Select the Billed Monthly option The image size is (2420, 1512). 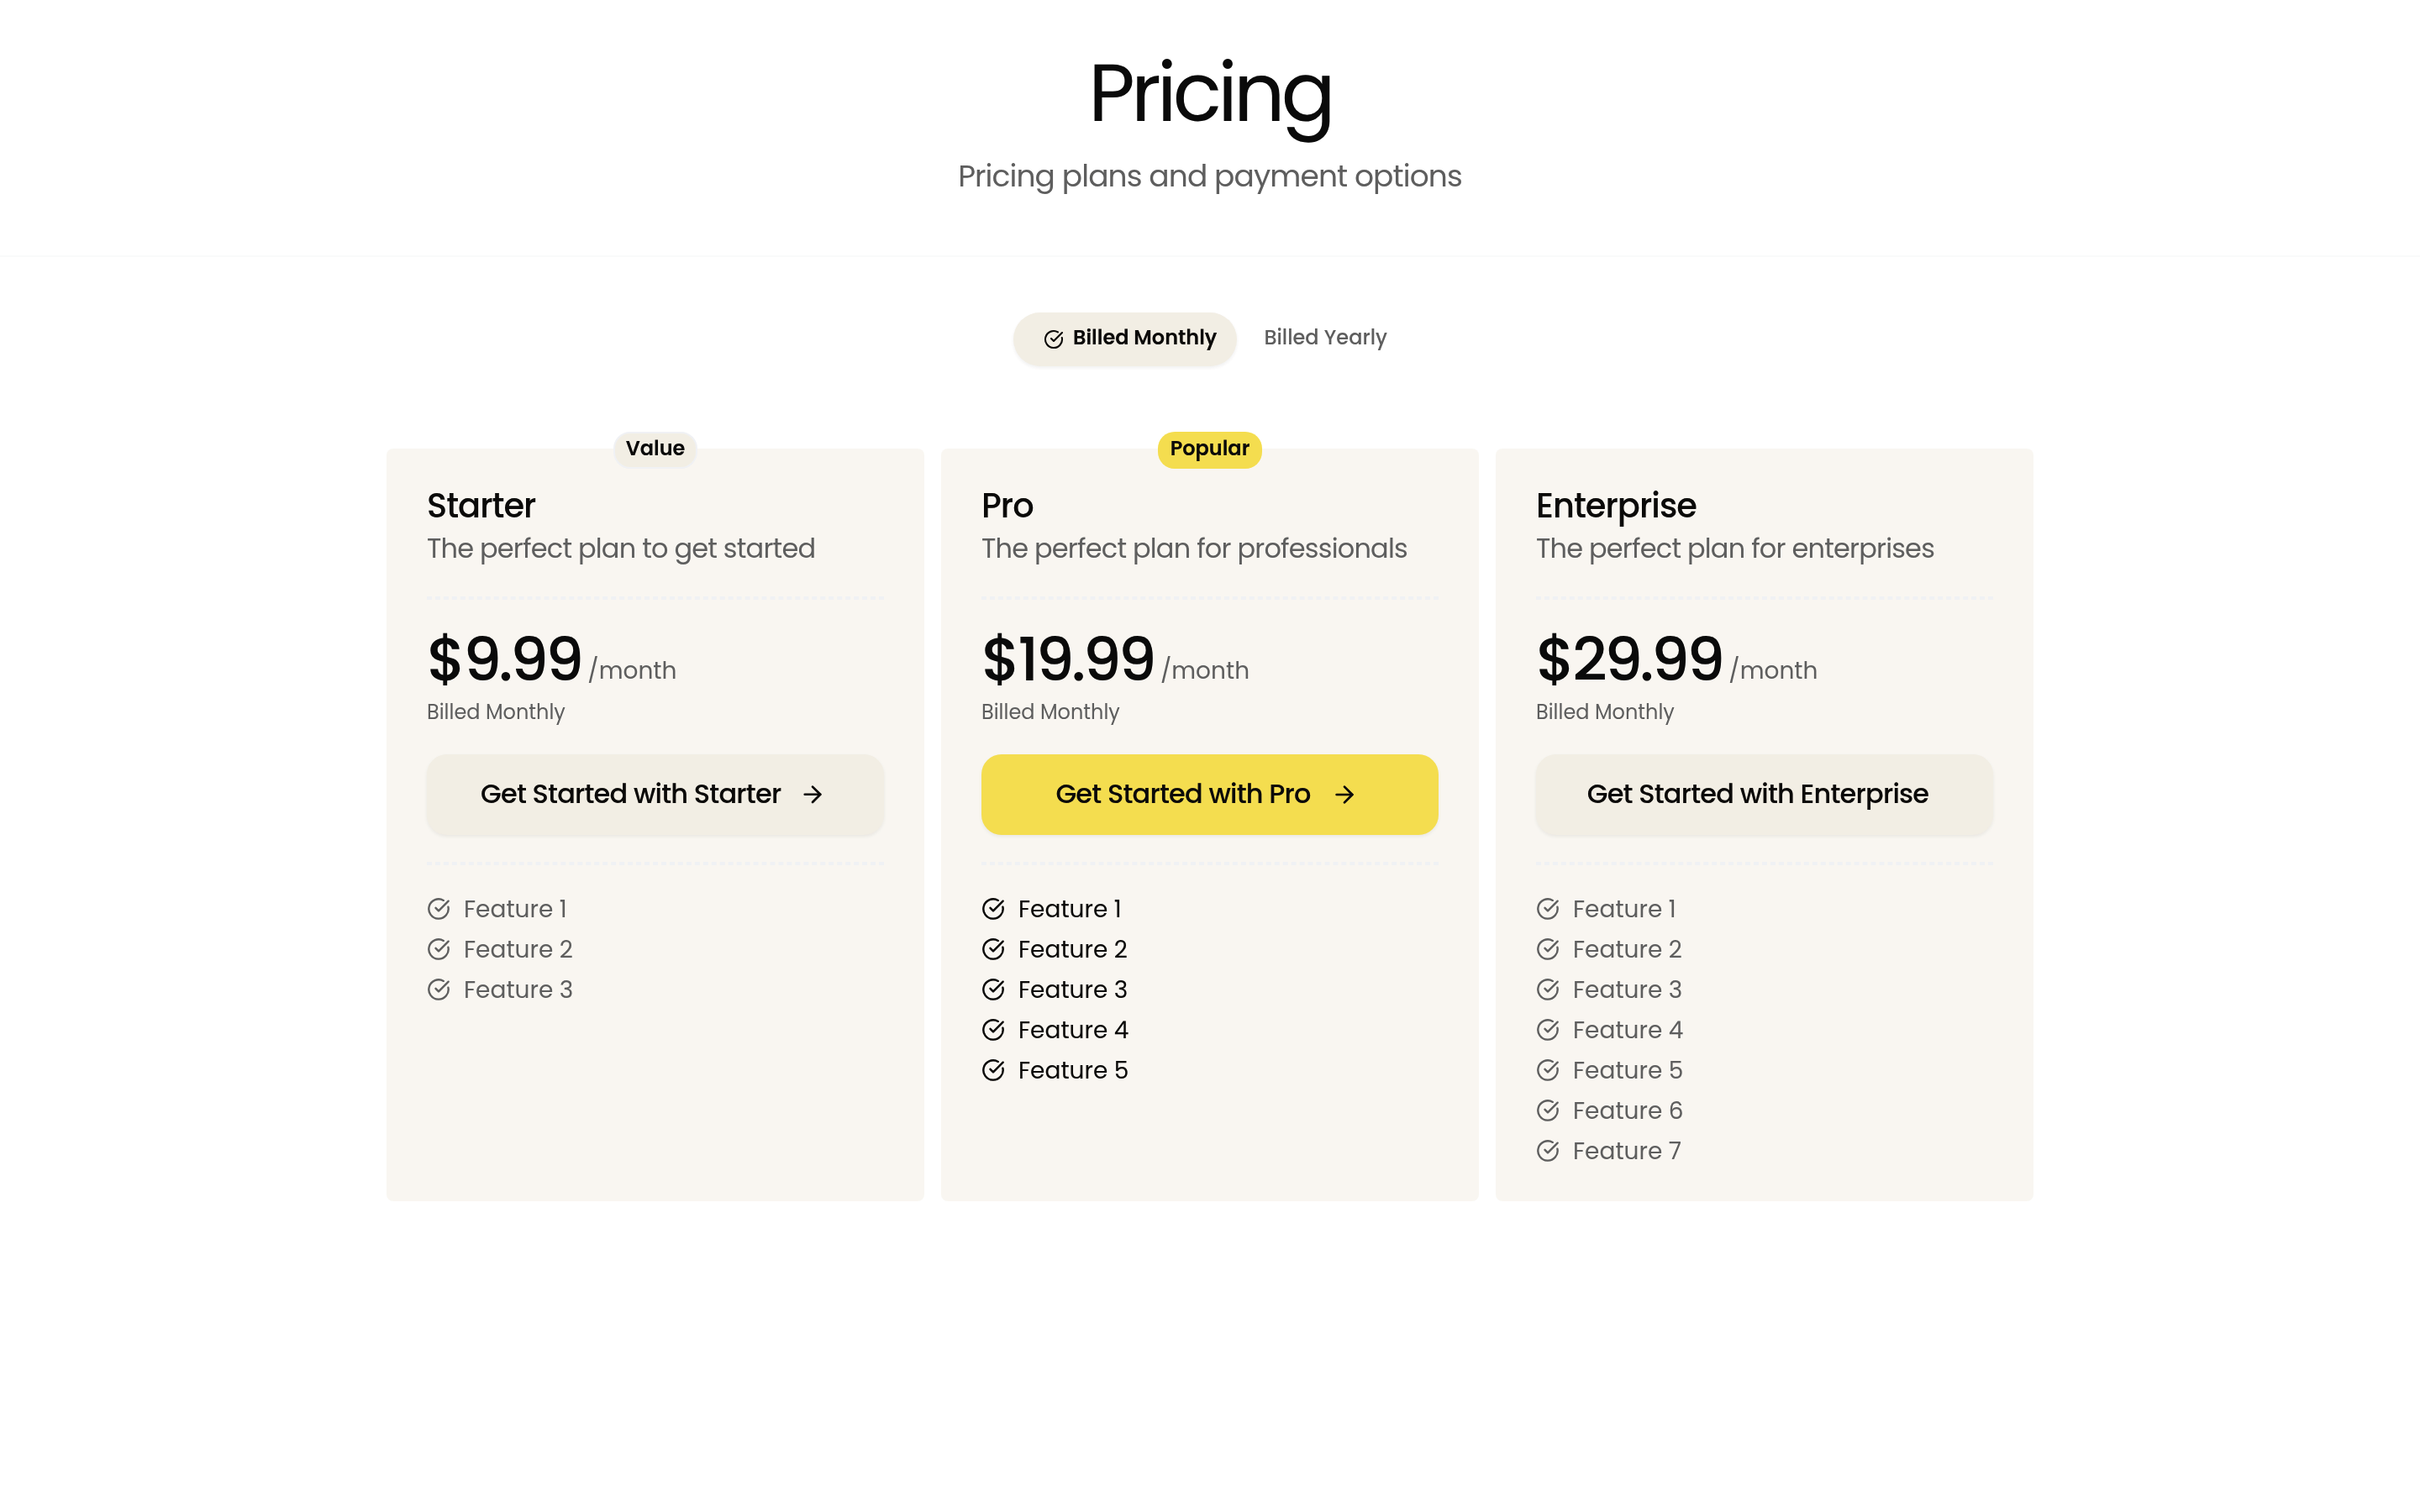point(1126,338)
